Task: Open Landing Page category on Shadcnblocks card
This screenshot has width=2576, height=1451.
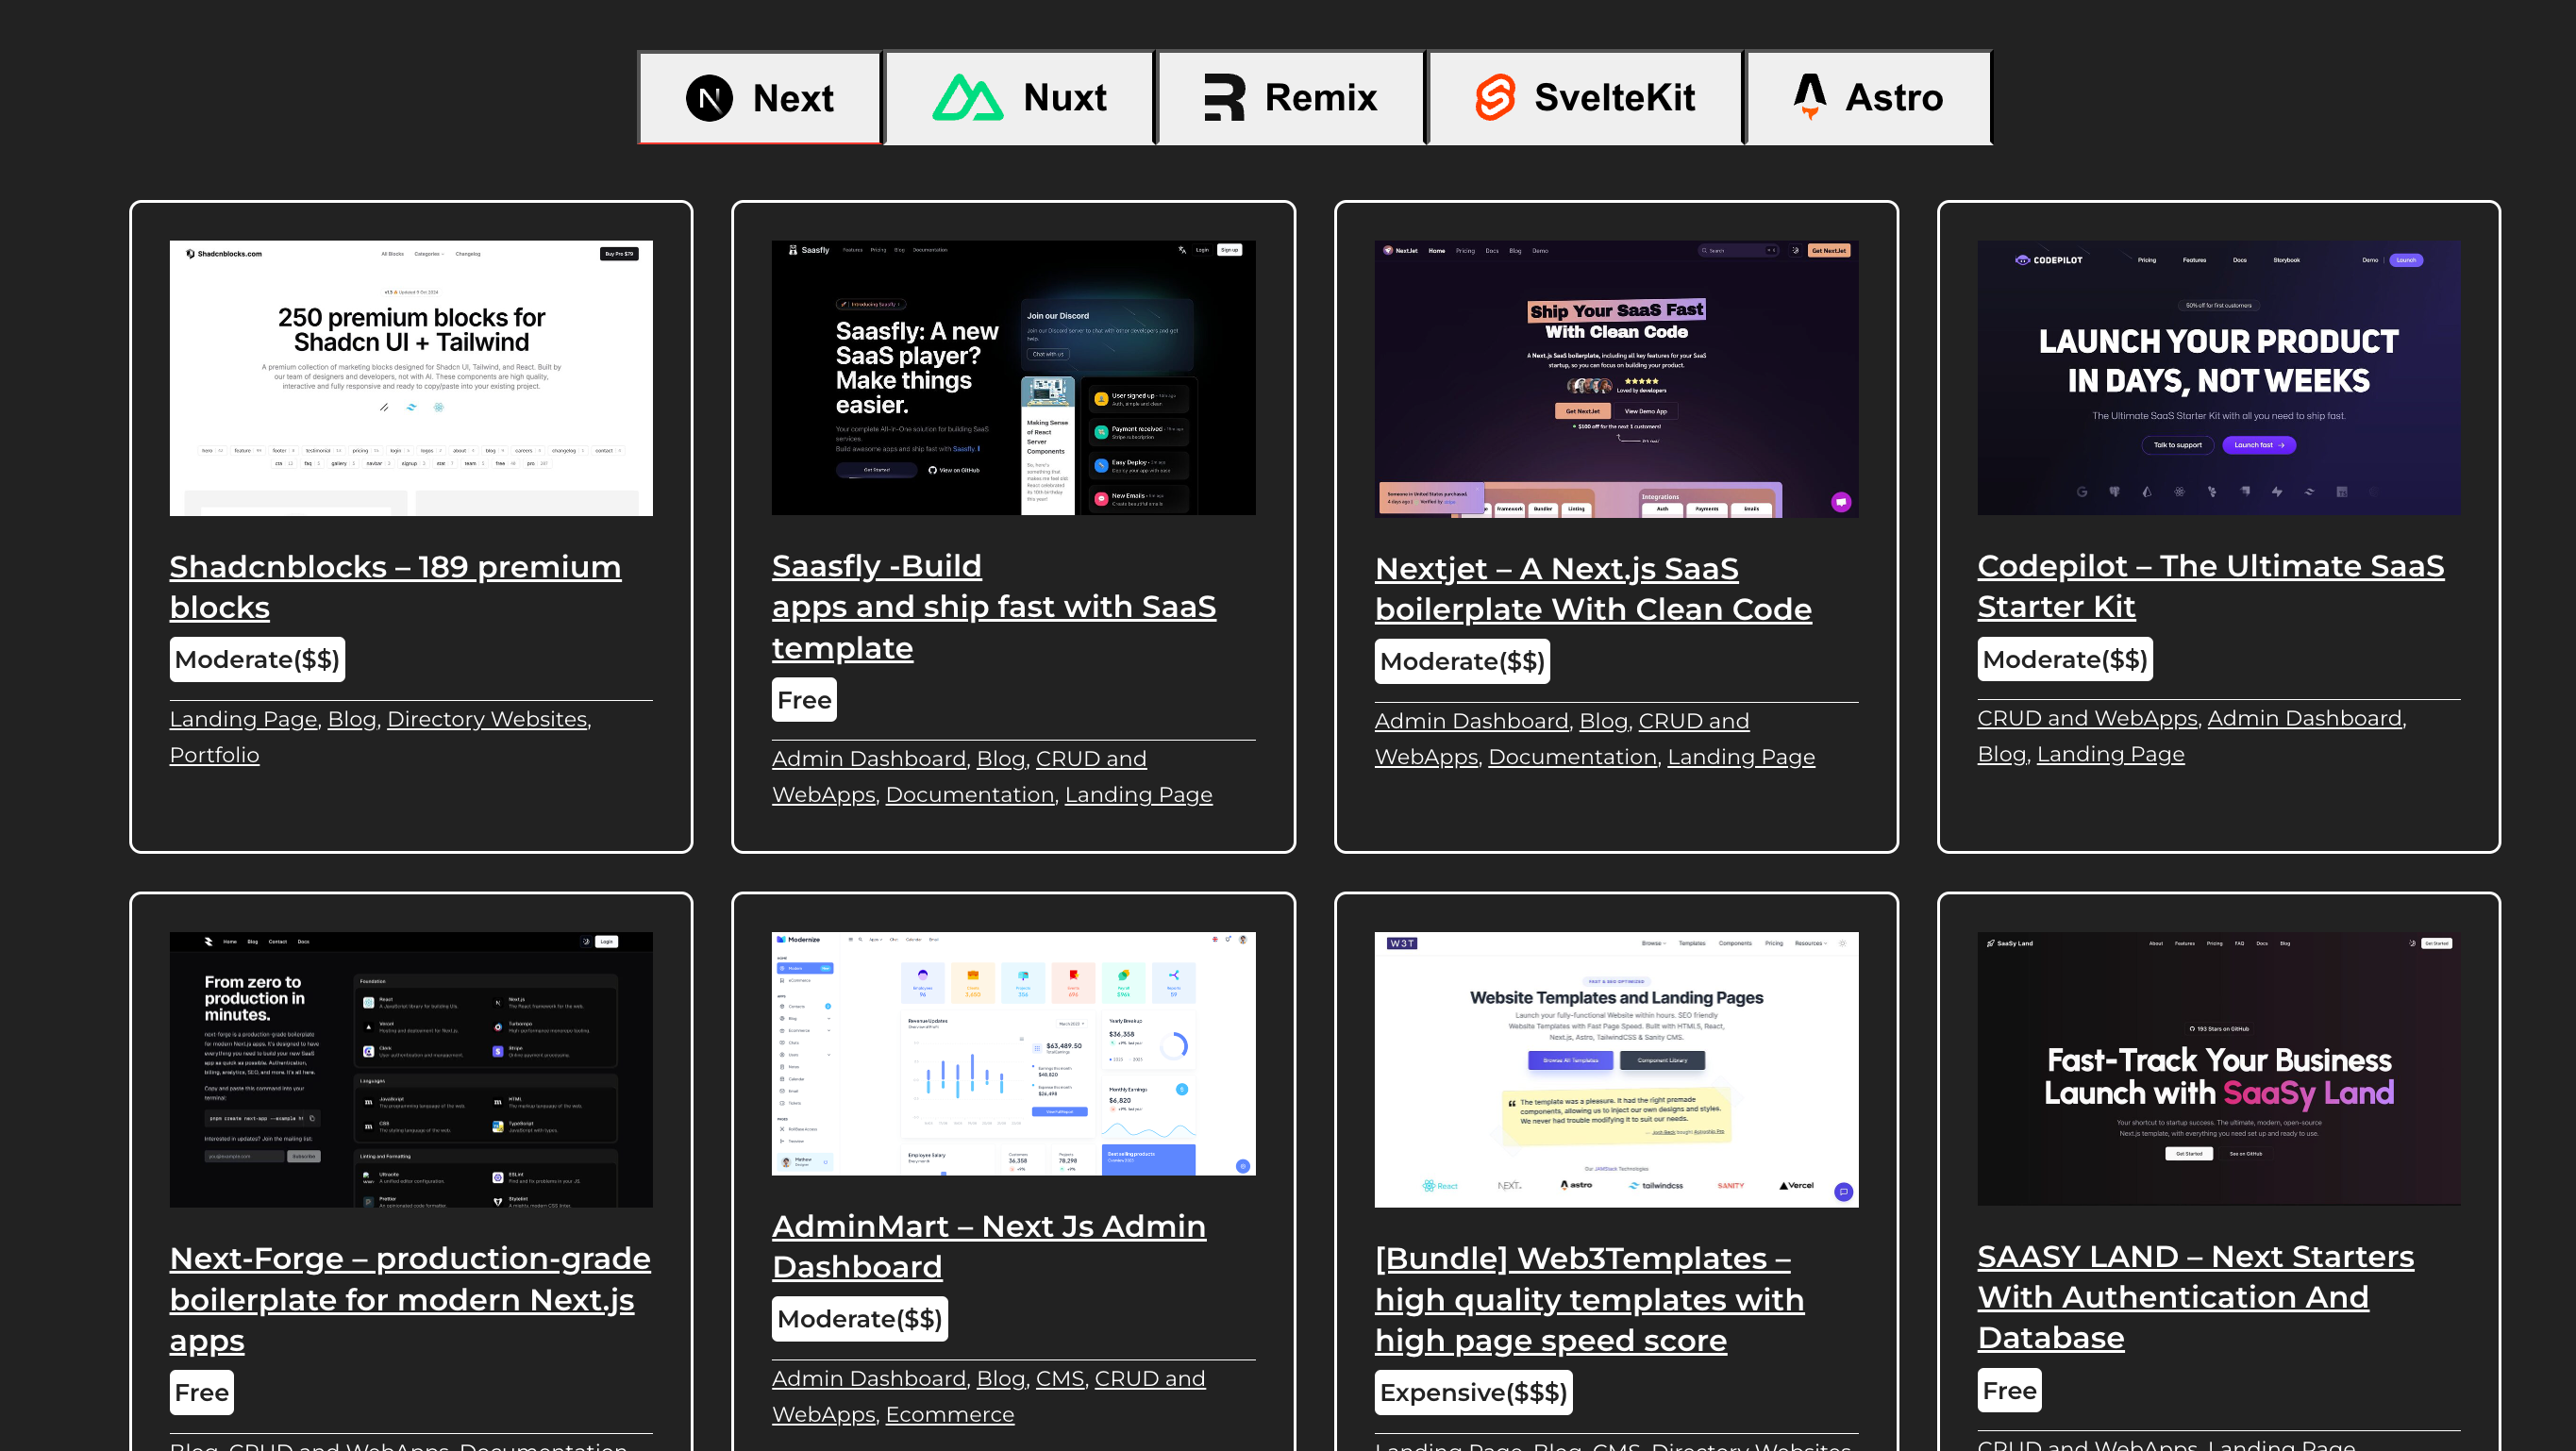Action: pos(243,719)
